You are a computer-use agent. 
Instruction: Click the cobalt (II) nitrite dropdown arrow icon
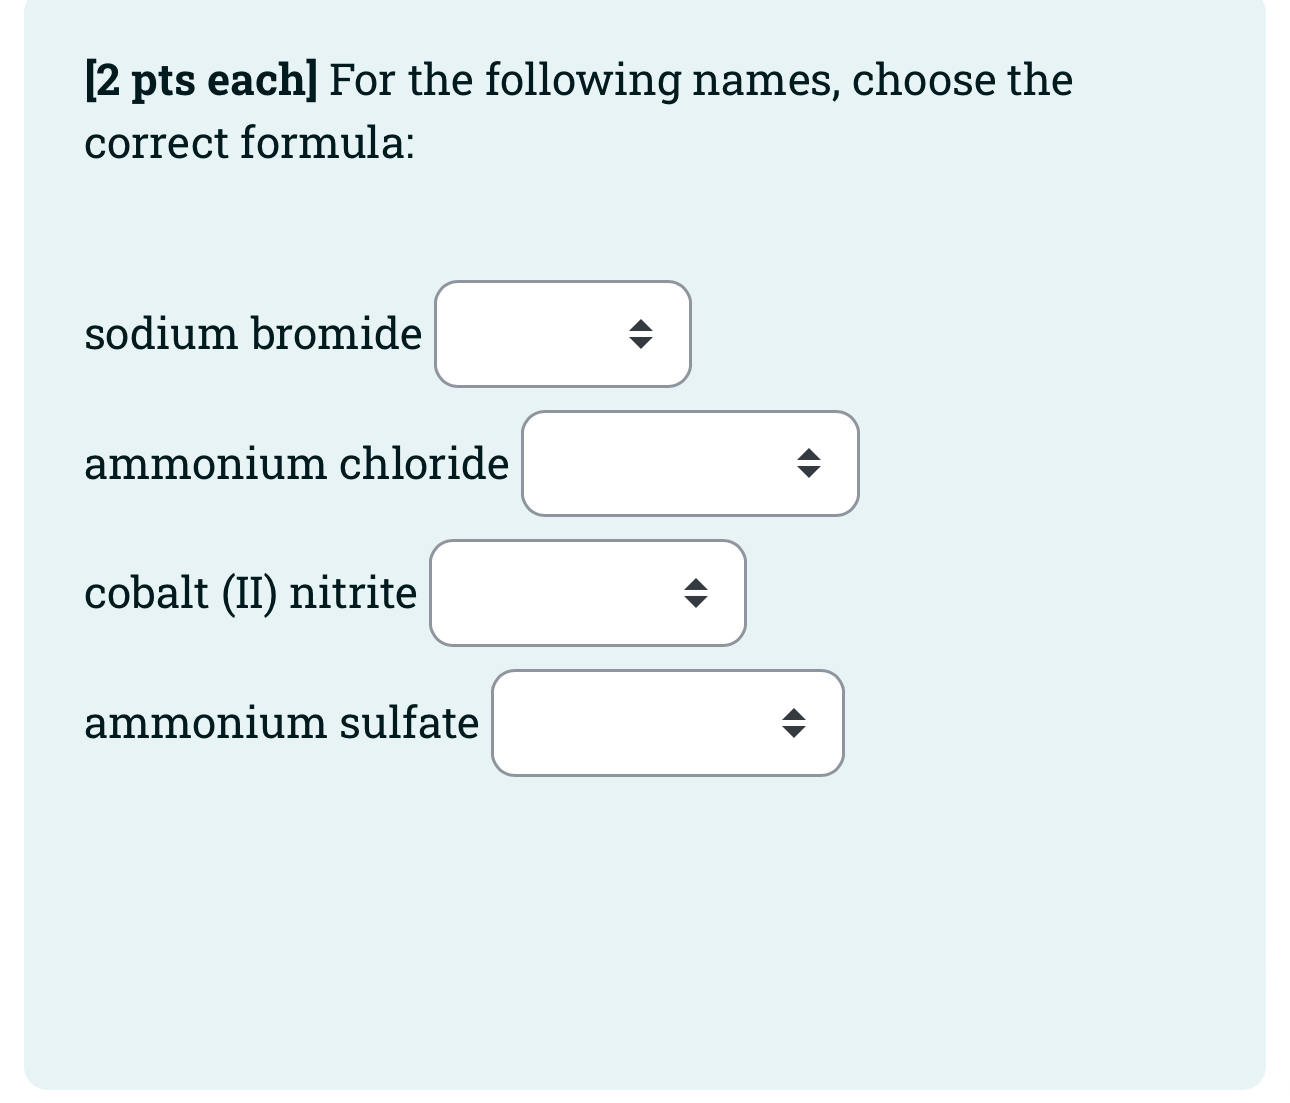tap(697, 592)
